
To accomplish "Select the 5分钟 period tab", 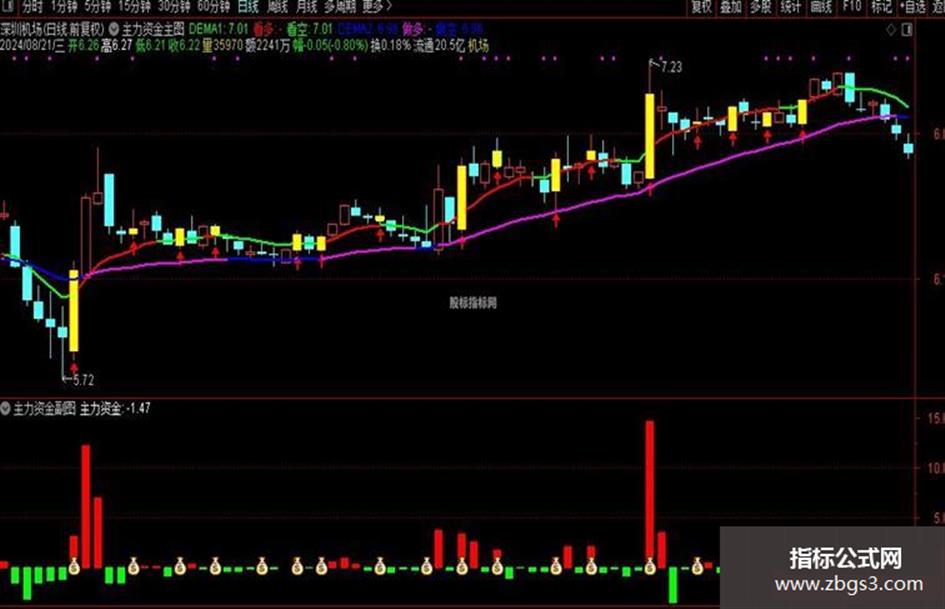I will [x=98, y=7].
